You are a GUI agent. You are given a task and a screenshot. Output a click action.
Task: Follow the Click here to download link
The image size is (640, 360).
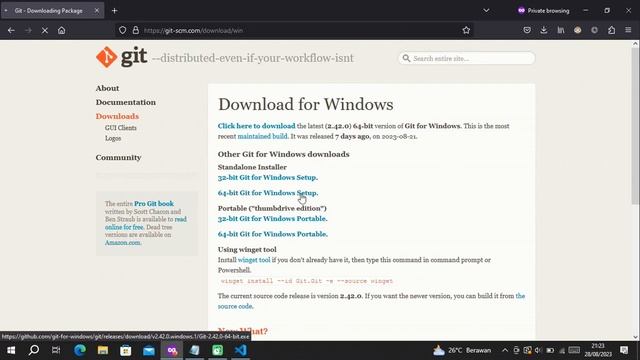256,126
